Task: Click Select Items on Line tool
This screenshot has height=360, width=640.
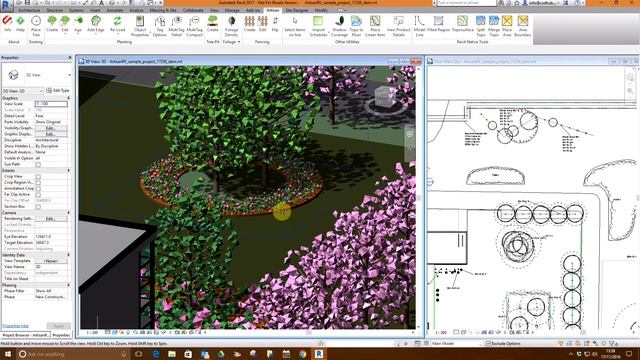Action: coord(295,26)
